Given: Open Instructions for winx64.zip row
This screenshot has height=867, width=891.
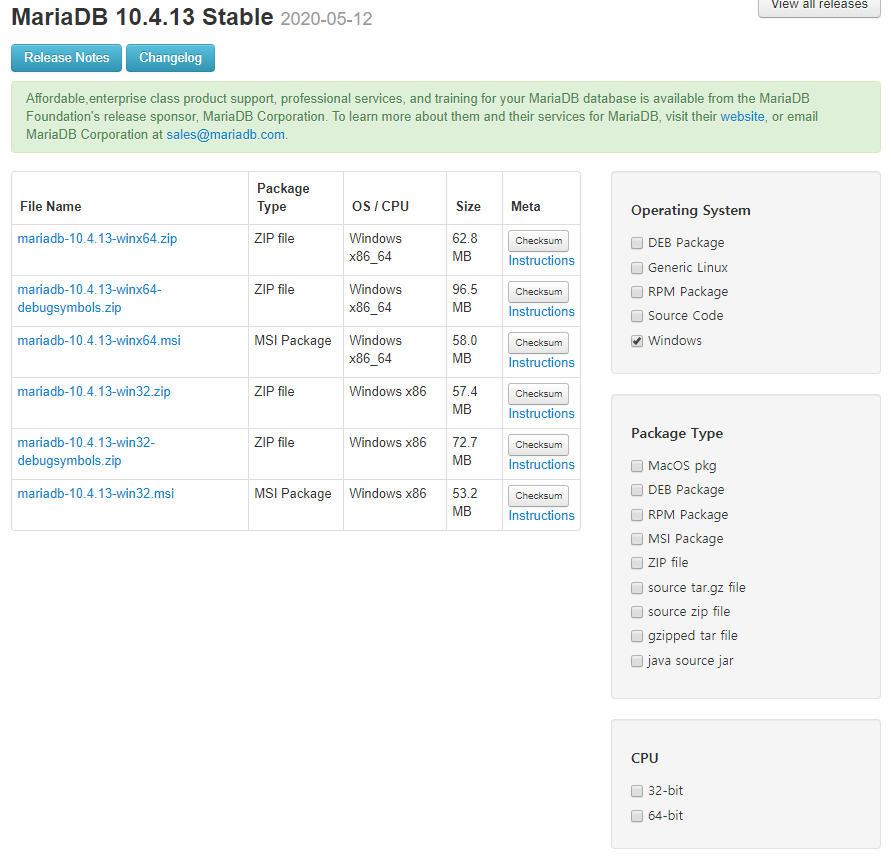Looking at the screenshot, I should click(x=542, y=261).
